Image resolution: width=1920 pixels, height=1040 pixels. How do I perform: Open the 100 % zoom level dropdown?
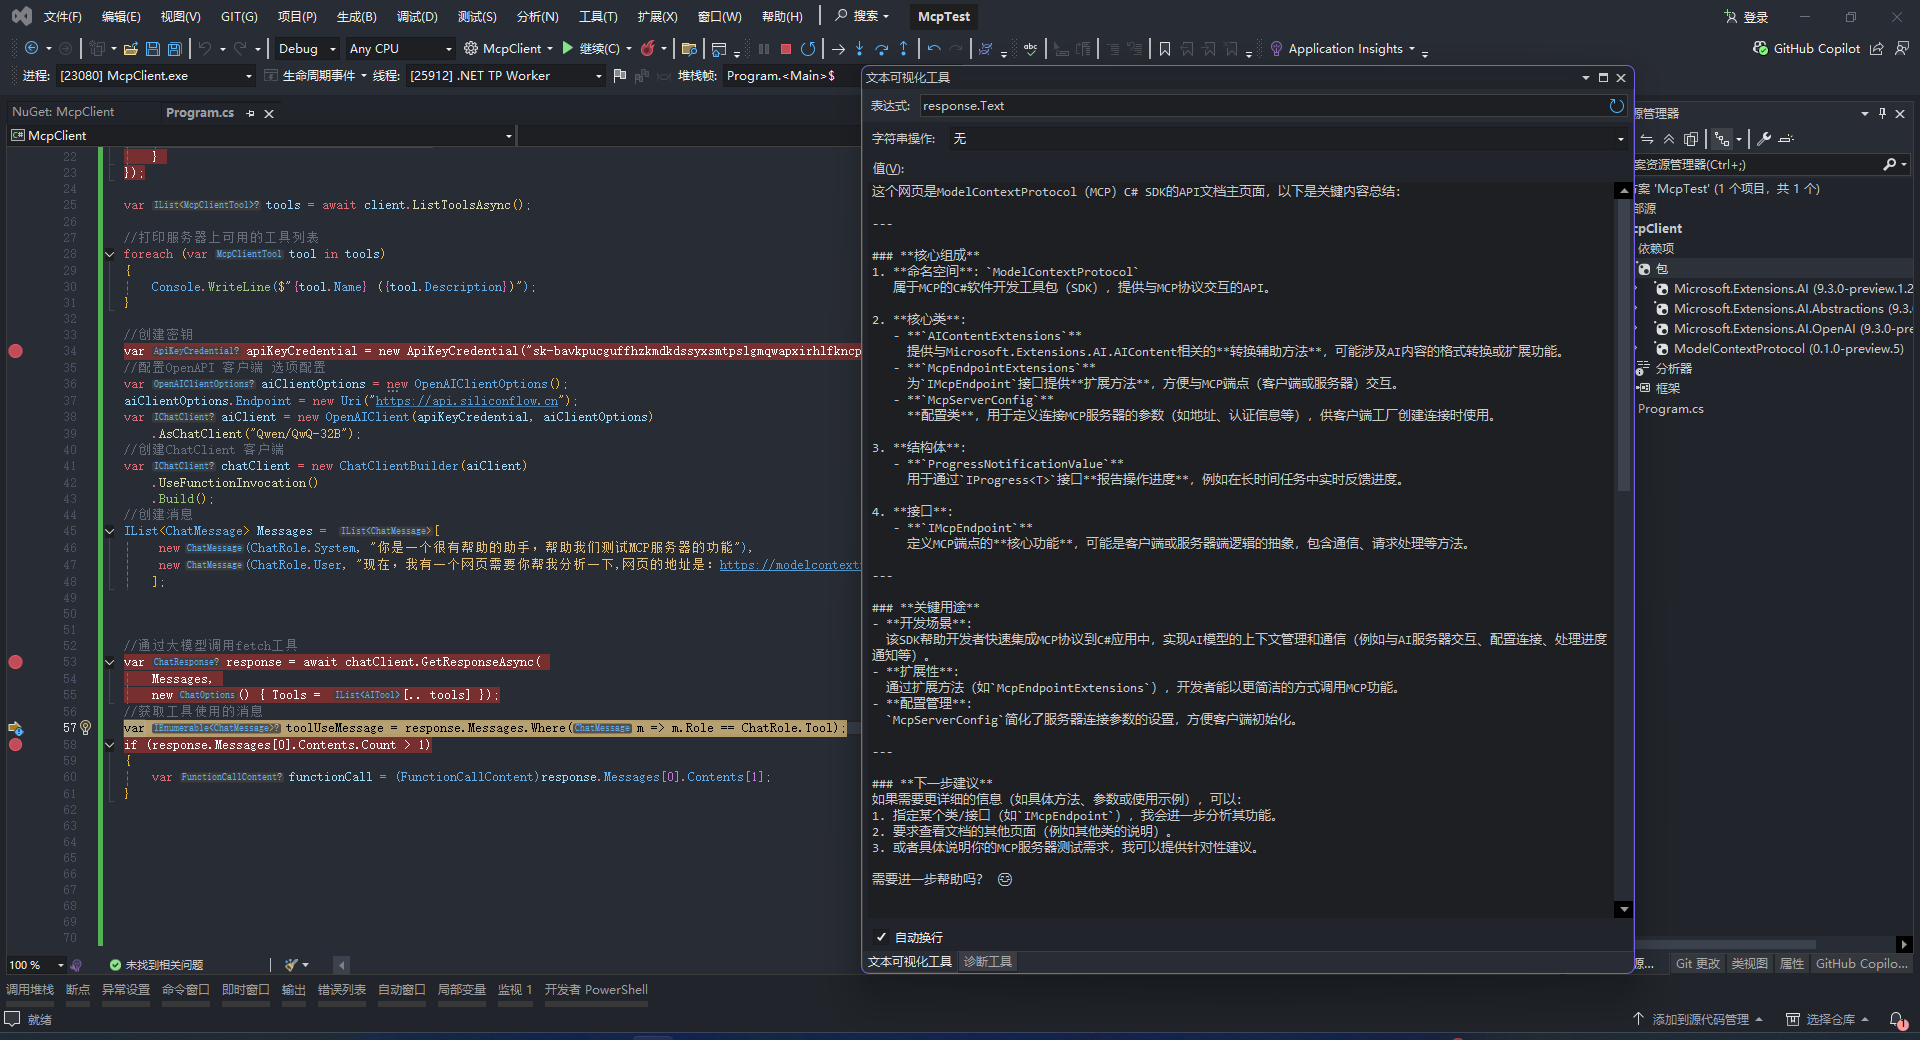36,965
